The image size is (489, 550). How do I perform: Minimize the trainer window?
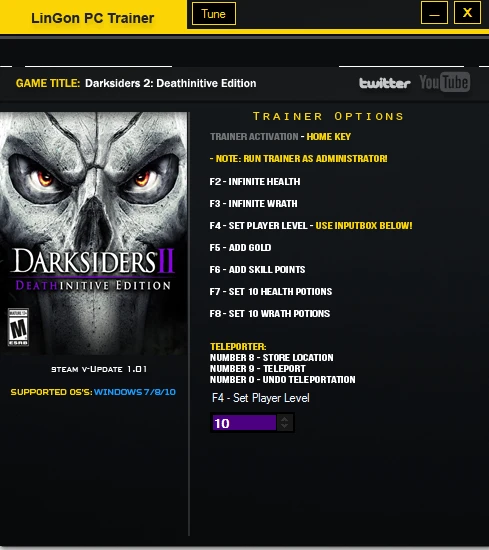click(434, 13)
